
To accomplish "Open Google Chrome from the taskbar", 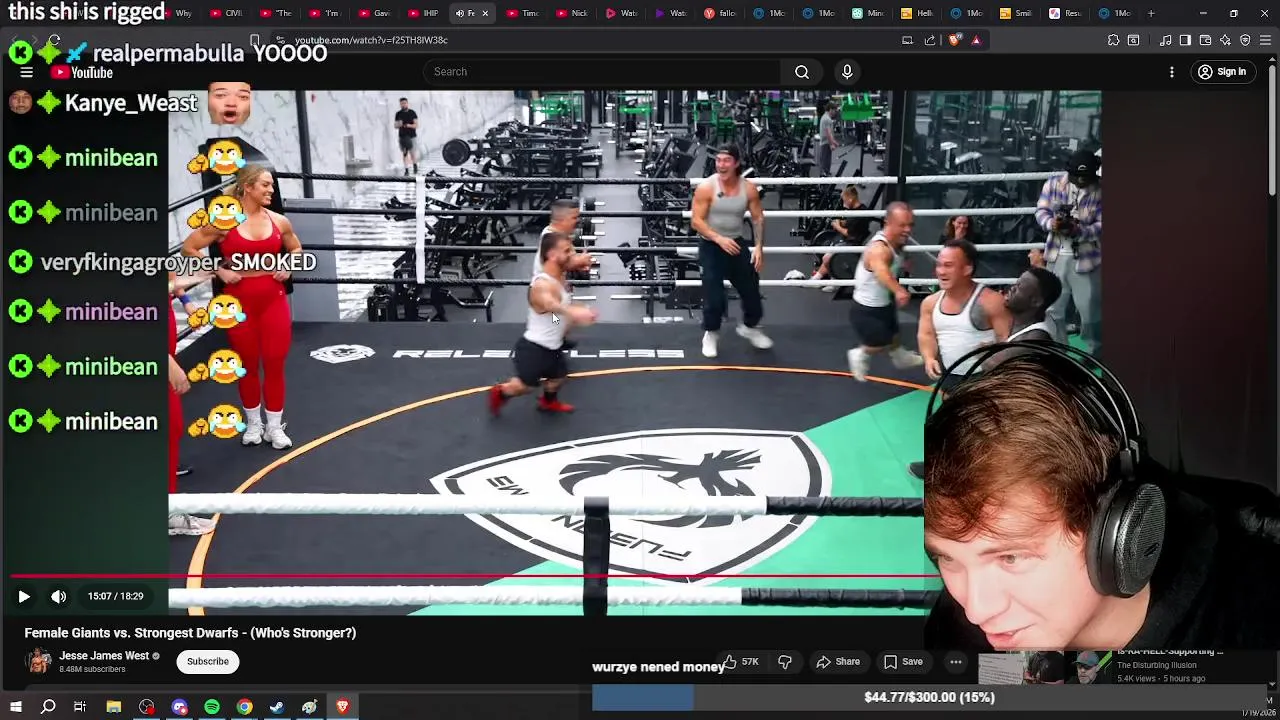I will tap(244, 707).
